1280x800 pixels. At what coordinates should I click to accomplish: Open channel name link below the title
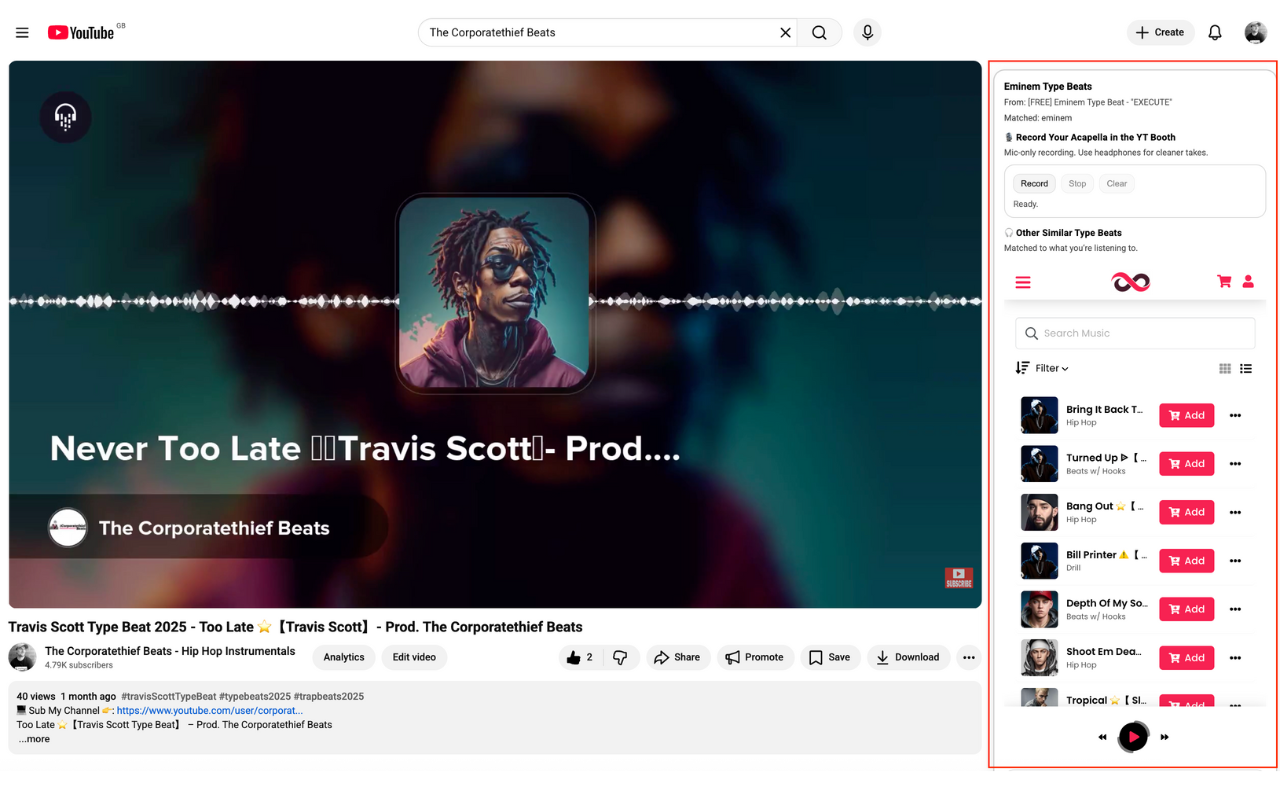coord(170,651)
